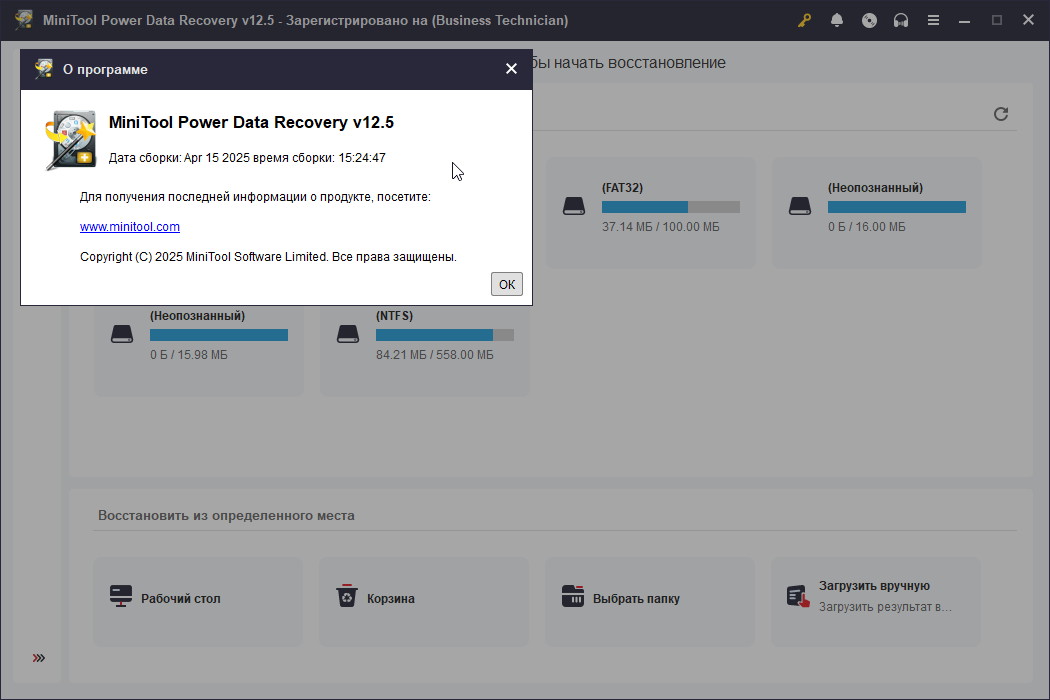Click the 'Выбрать папку' folder icon

pos(573,596)
